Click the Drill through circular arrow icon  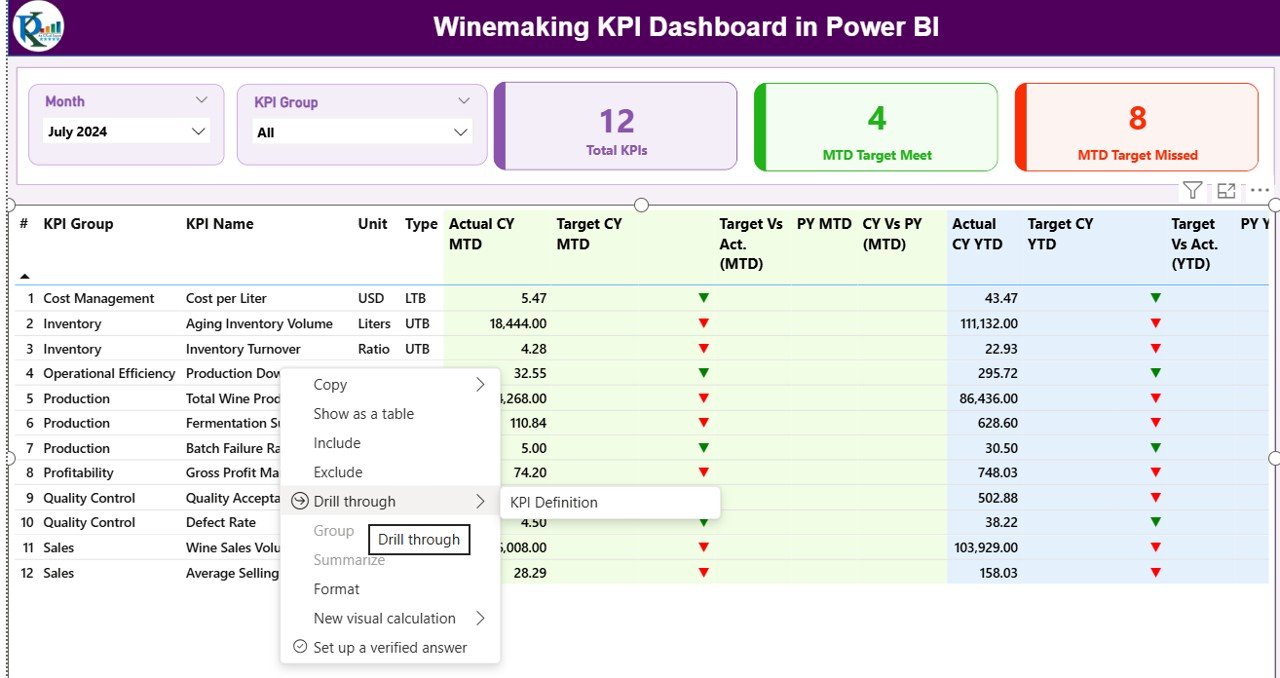299,501
